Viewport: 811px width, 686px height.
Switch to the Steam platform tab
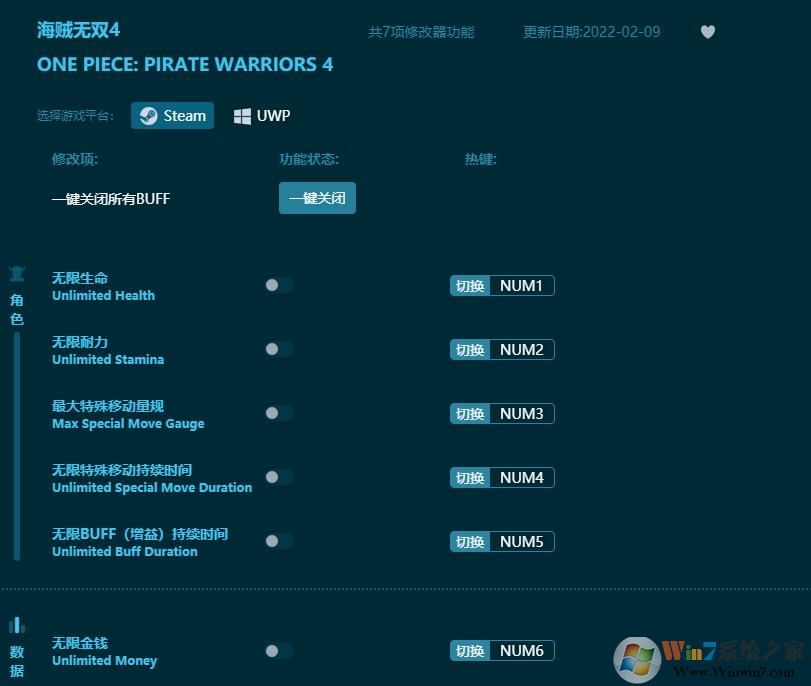pos(172,115)
